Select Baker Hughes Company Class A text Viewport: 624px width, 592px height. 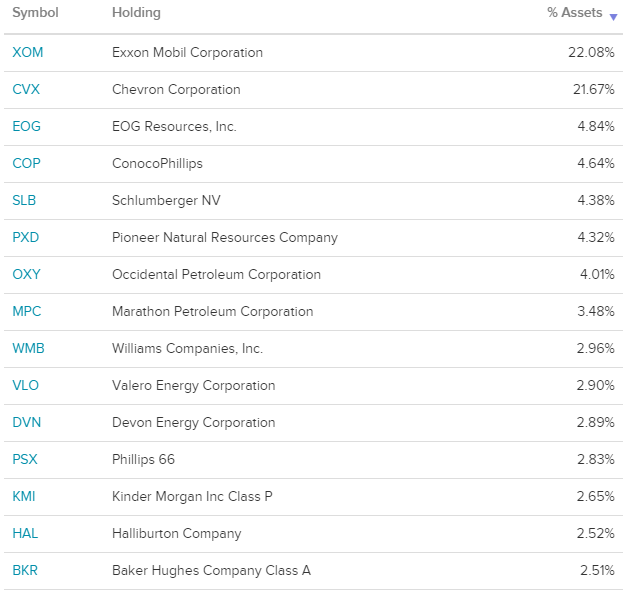(211, 571)
